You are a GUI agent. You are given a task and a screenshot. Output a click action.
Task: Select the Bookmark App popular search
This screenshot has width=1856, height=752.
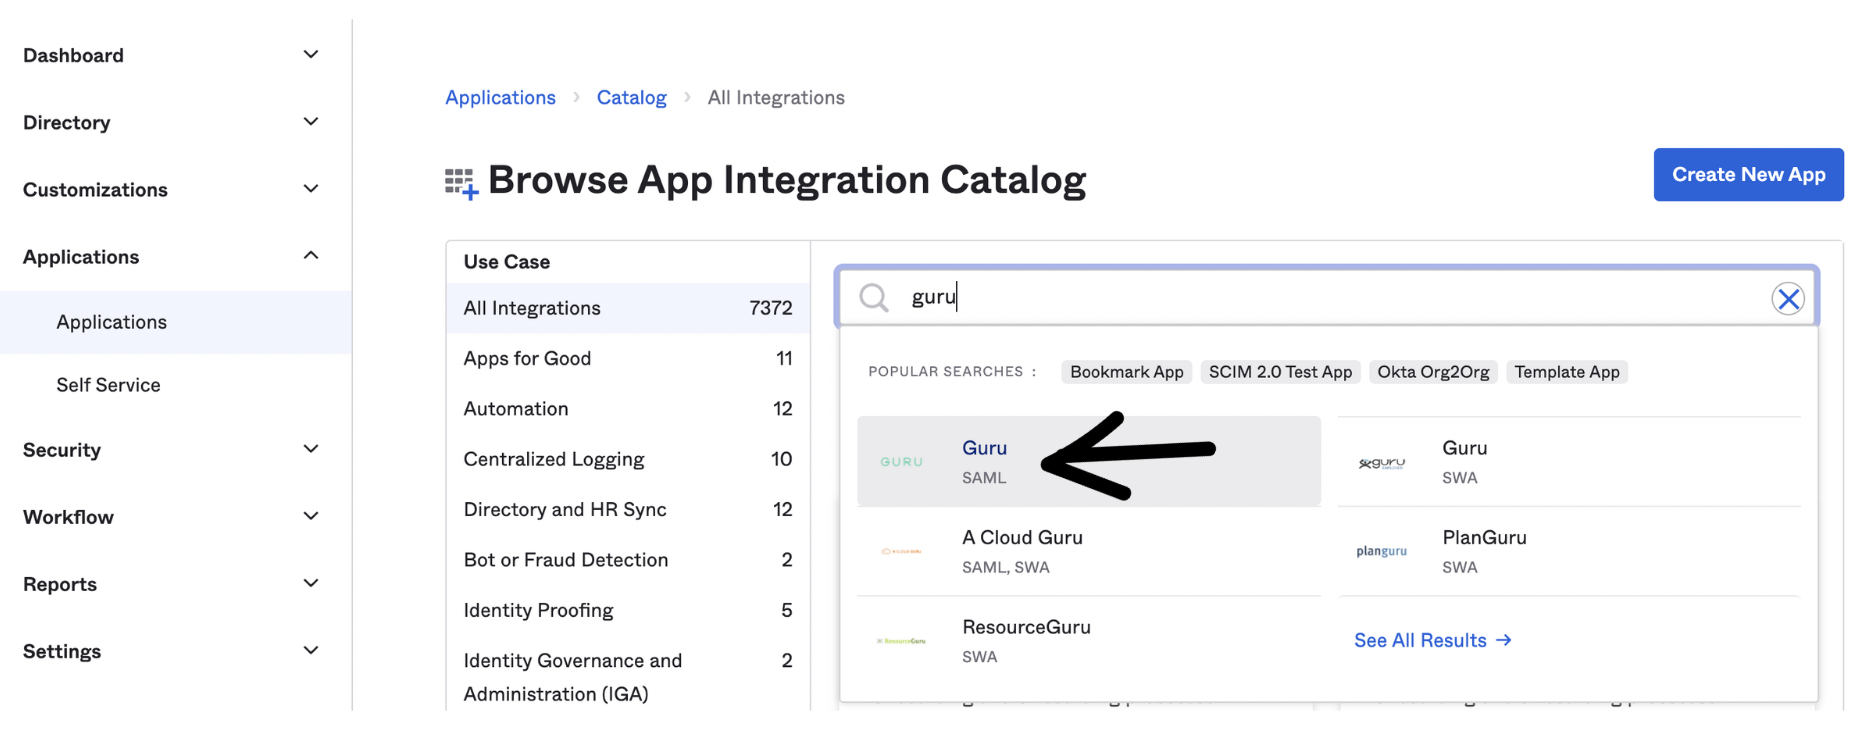pos(1126,372)
